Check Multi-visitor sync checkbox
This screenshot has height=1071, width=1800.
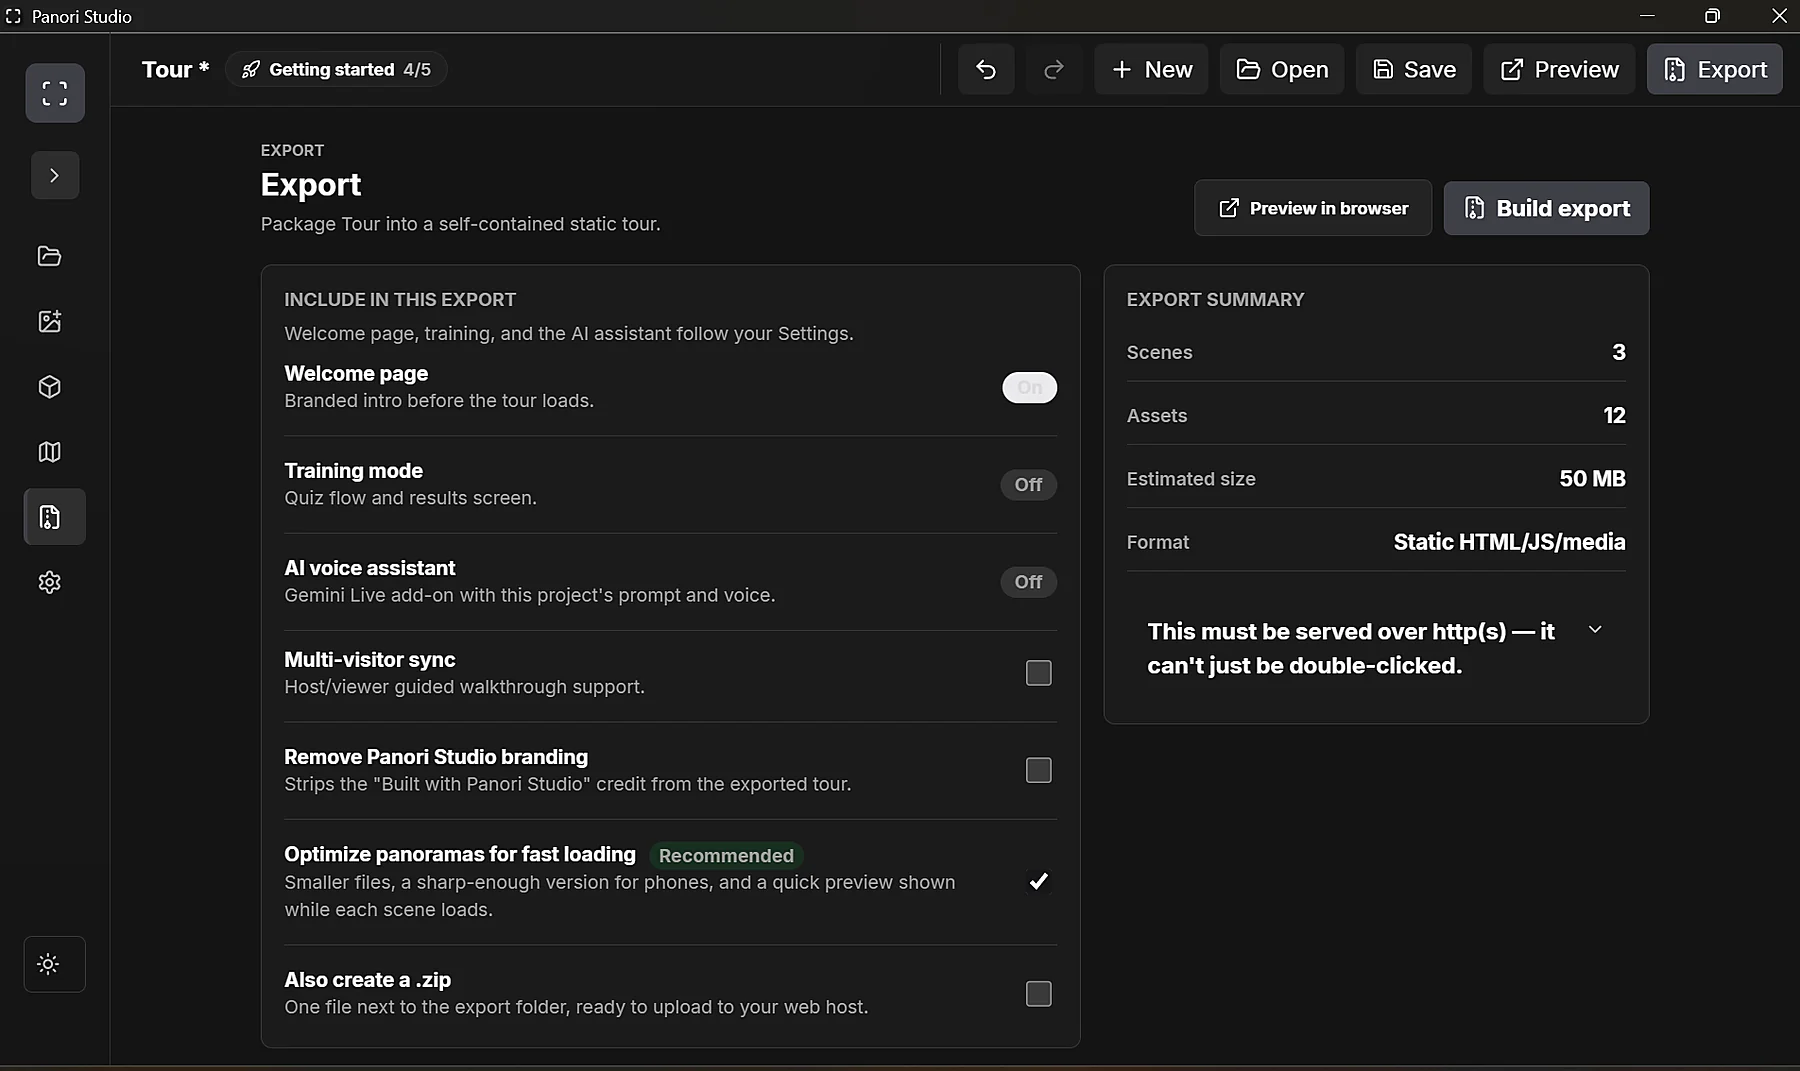(x=1039, y=673)
